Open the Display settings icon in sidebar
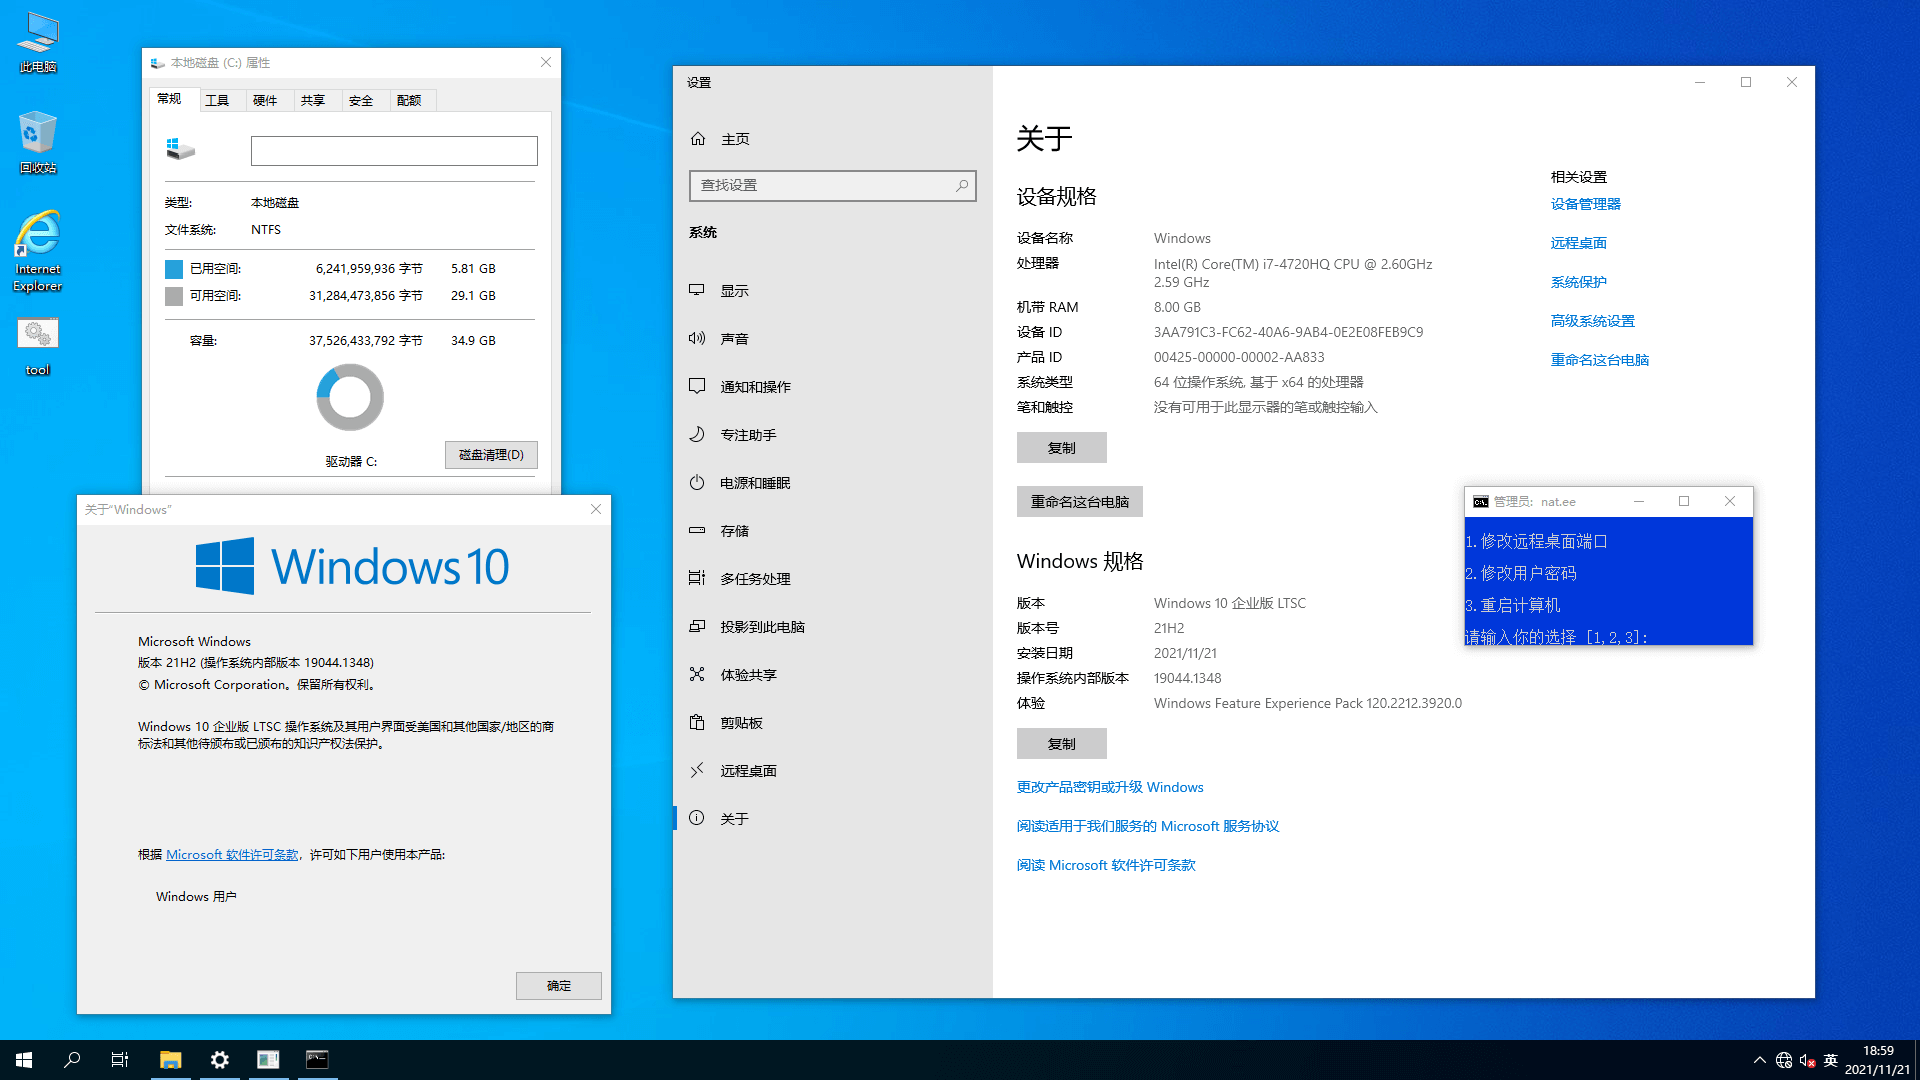This screenshot has height=1080, width=1920. coord(697,290)
